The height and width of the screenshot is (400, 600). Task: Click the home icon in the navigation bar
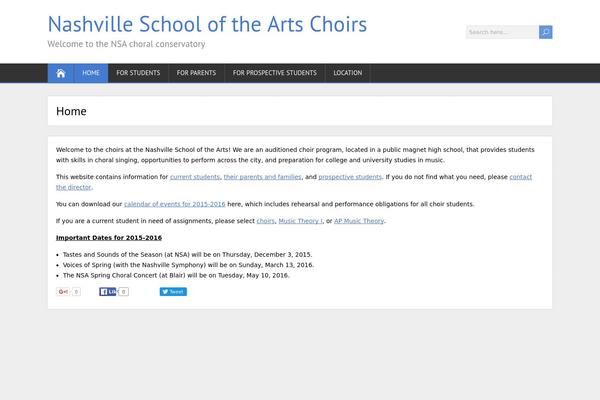click(60, 73)
